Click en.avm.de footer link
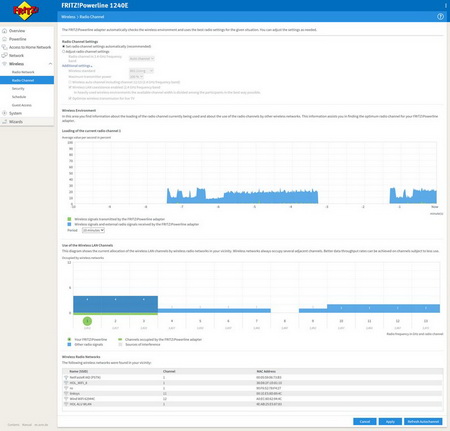This screenshot has height=431, width=450. click(41, 425)
